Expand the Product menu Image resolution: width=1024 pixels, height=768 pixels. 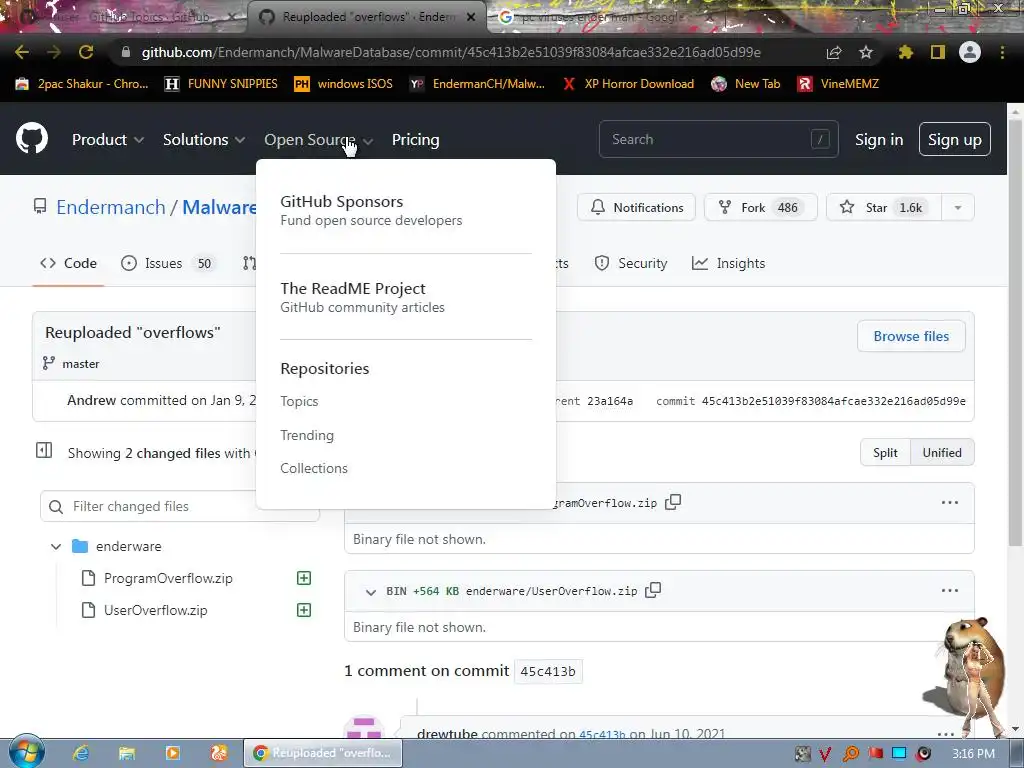pos(108,139)
